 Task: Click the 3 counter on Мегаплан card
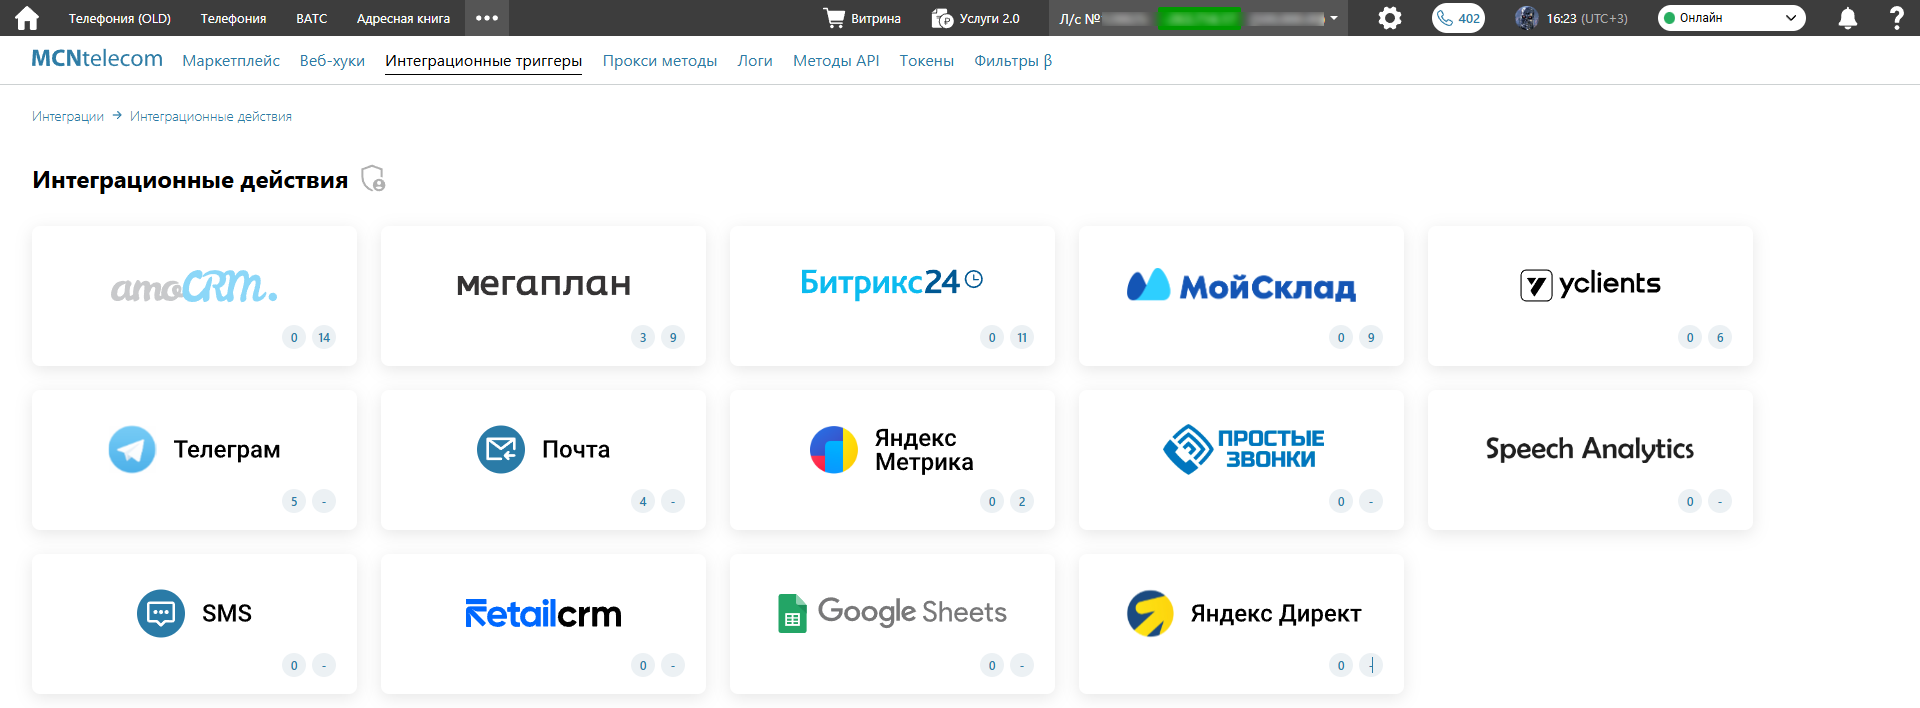(x=643, y=337)
